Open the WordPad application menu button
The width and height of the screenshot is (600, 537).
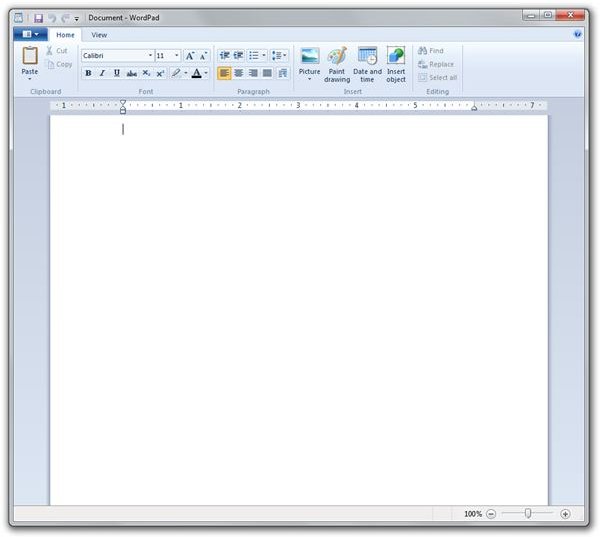(30, 34)
